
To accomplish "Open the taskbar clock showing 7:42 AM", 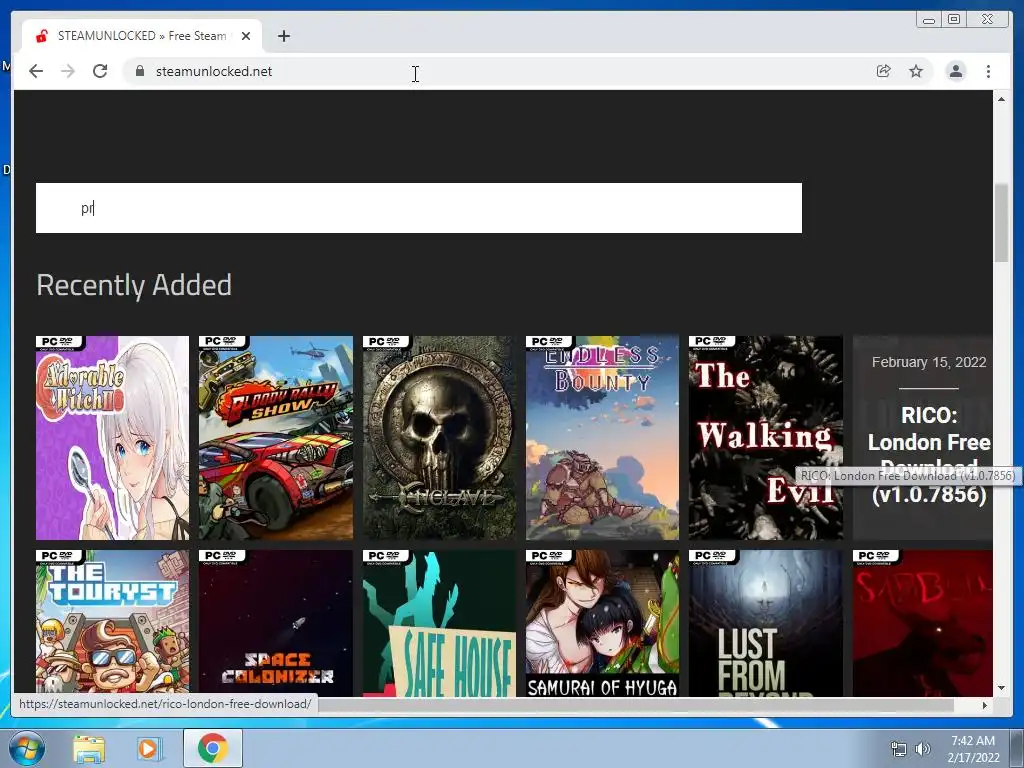I will [x=973, y=749].
